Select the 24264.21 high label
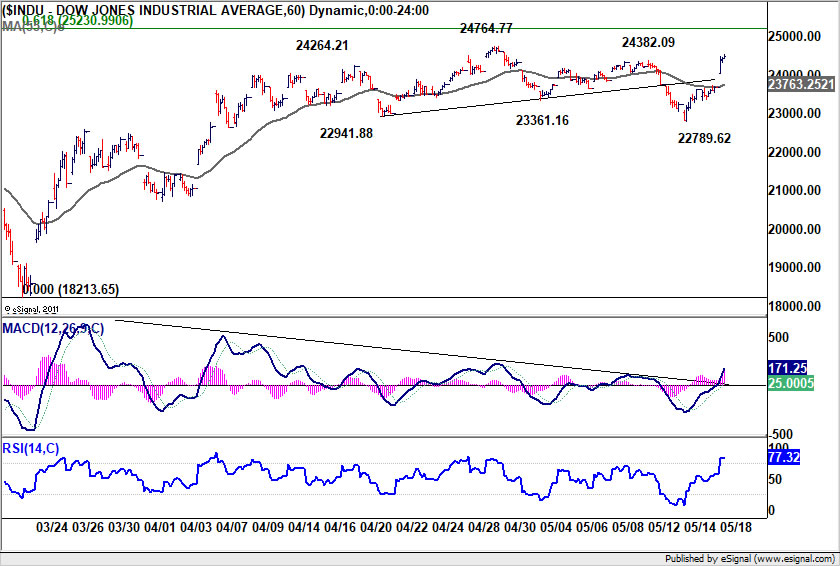 coord(322,46)
